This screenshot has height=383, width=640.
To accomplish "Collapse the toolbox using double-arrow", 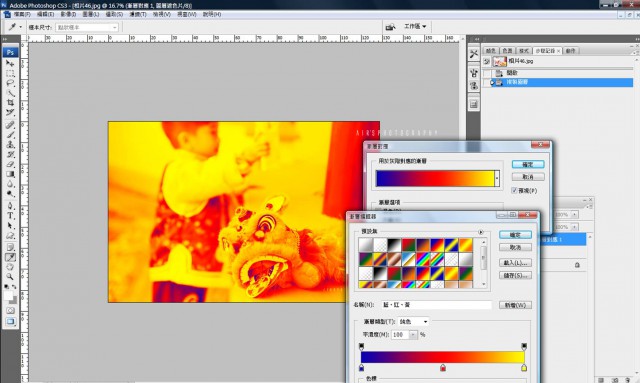I will pos(5,39).
